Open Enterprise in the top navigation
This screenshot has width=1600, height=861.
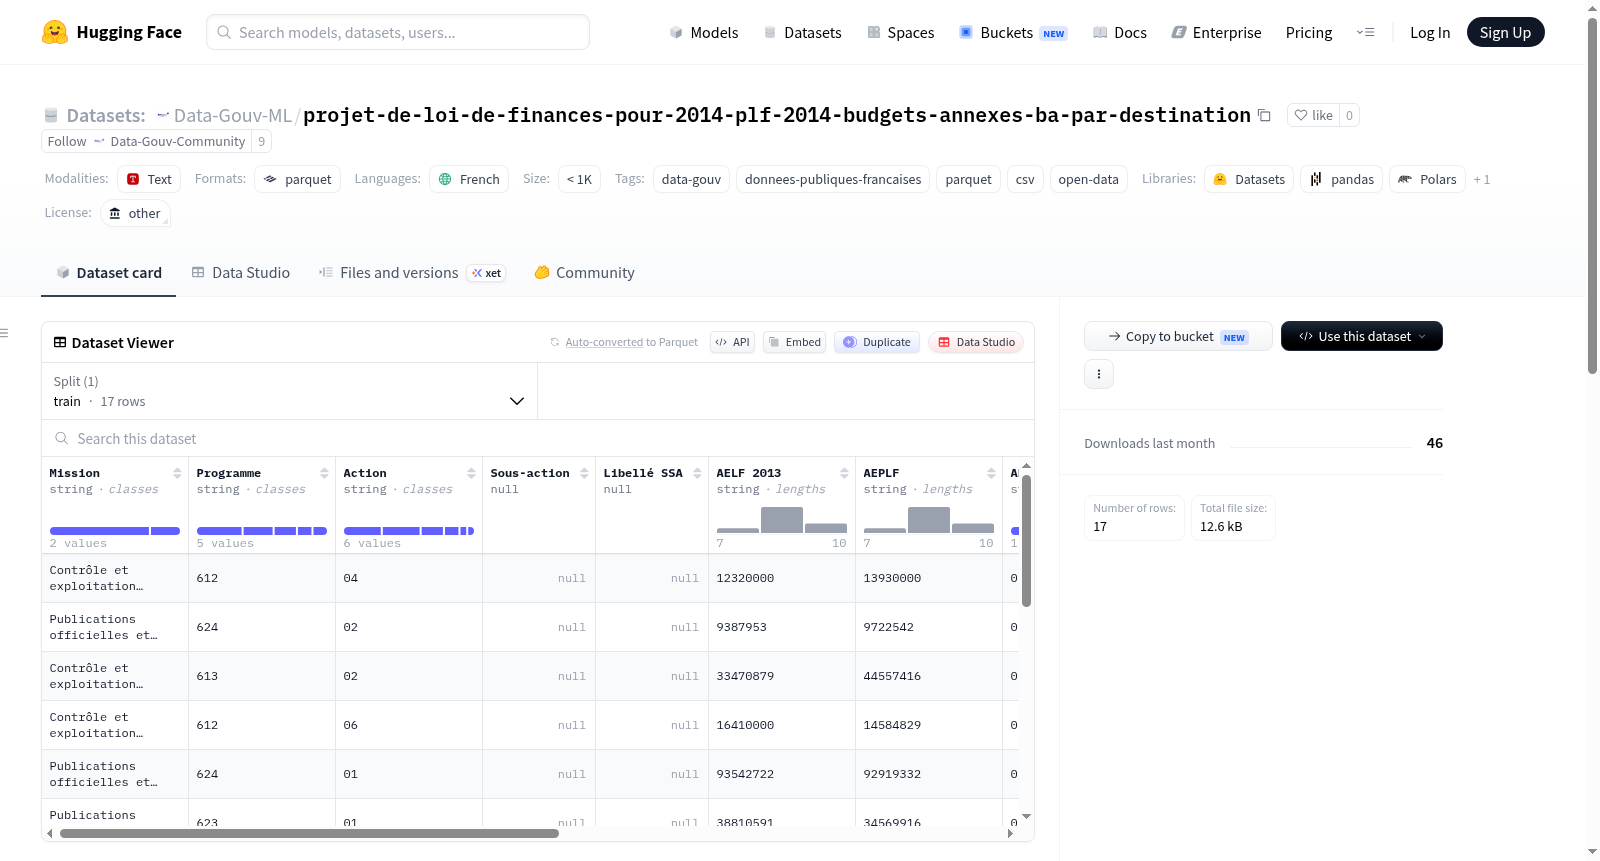(x=1216, y=32)
